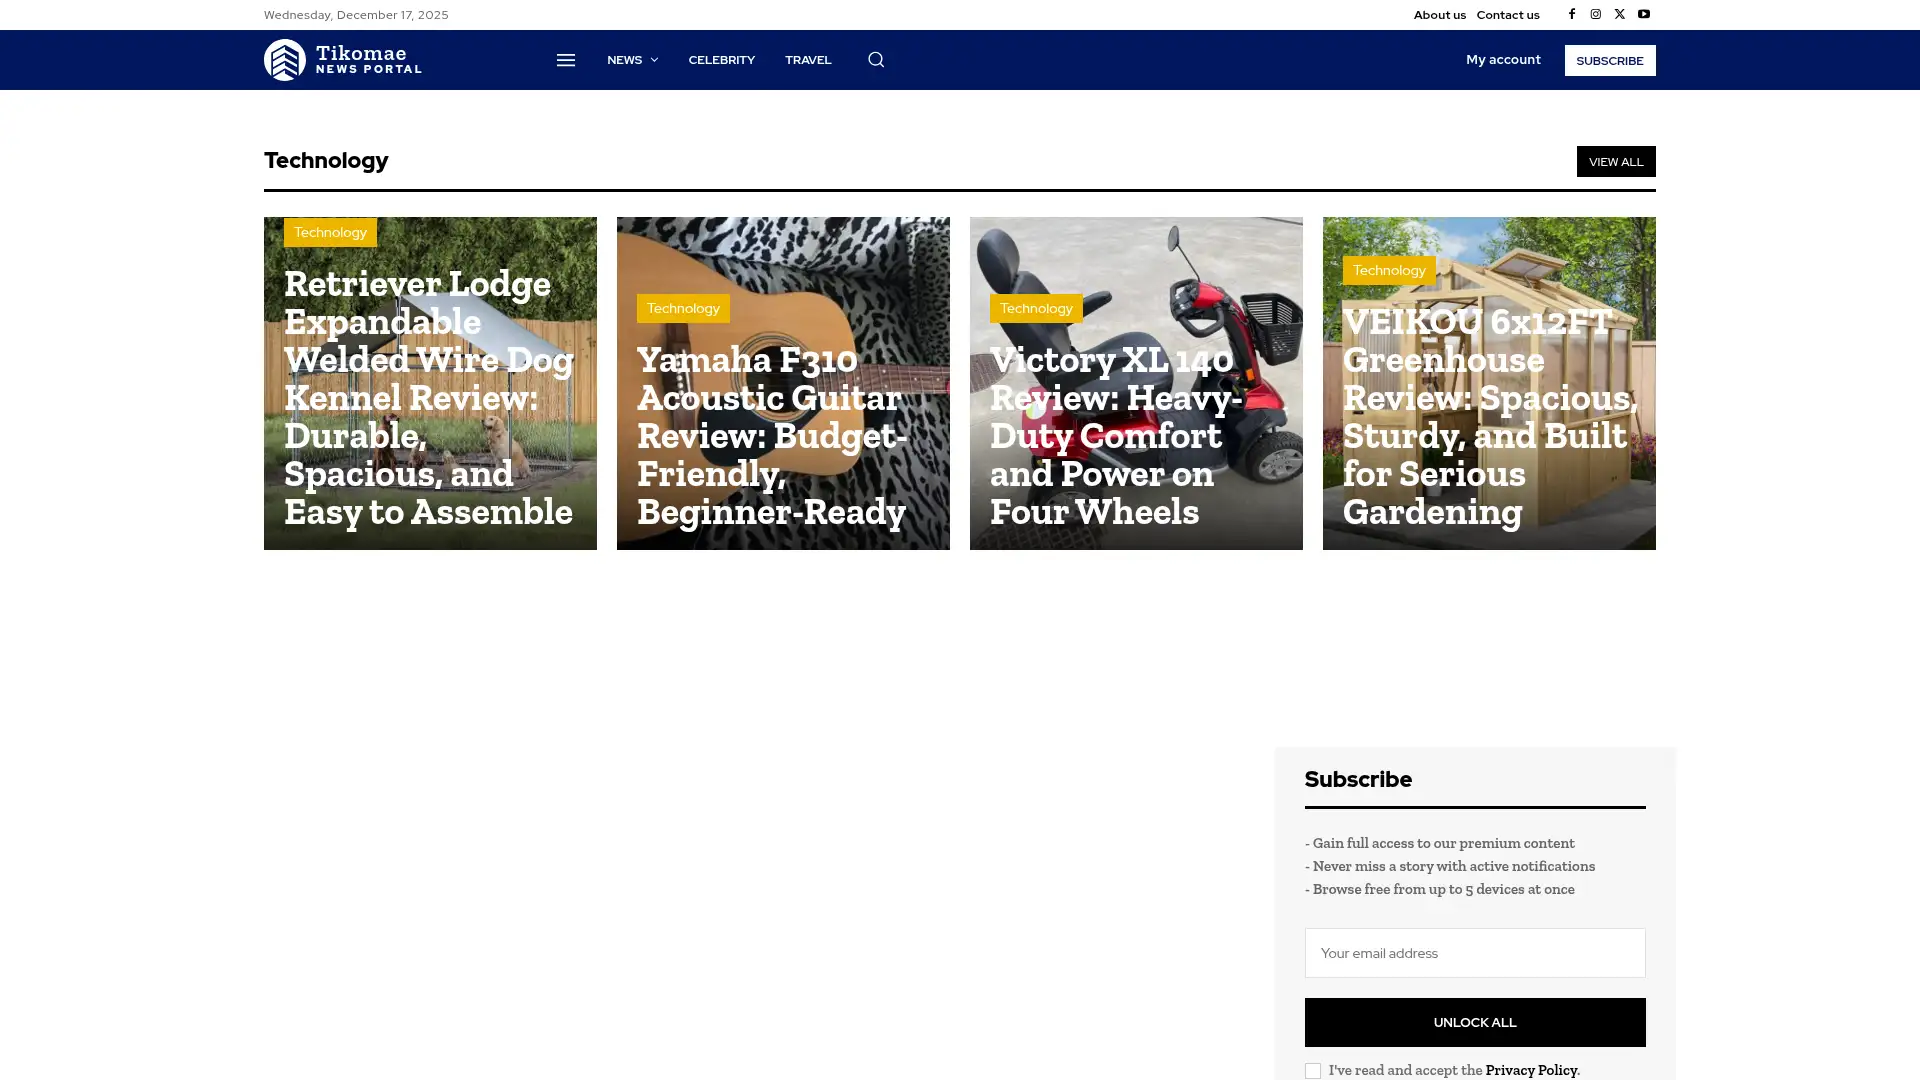Open the CELEBRITY menu item
1920x1080 pixels.
721,60
